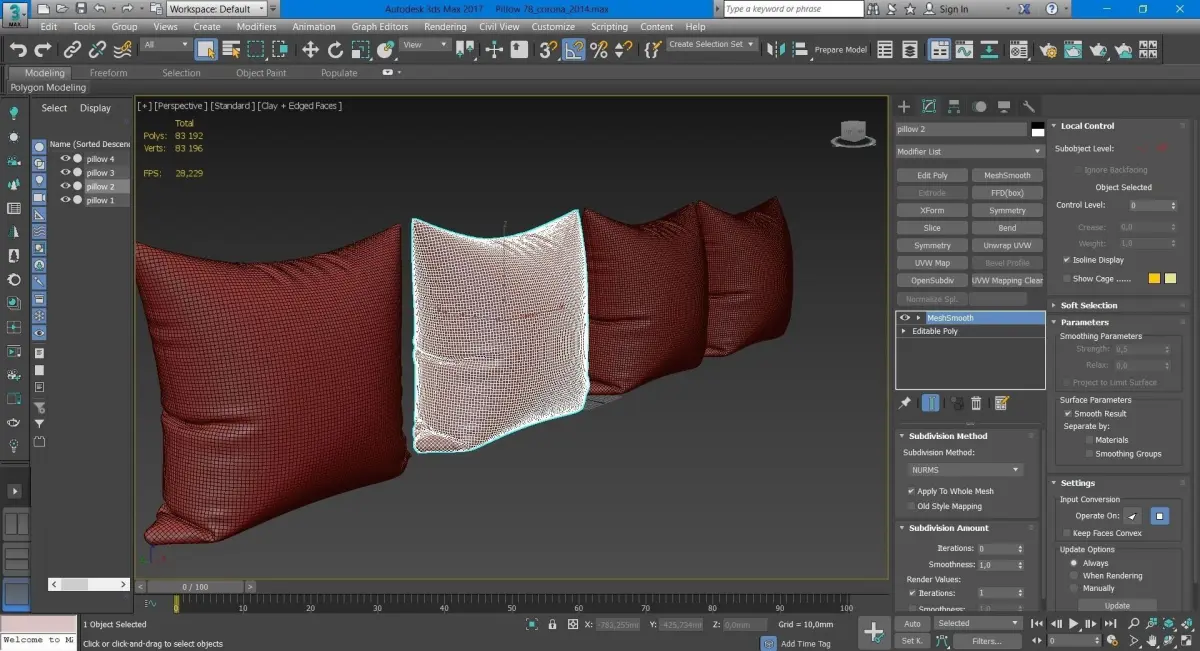Click the orange Show Cage color swatch
This screenshot has height=651, width=1200.
tap(1155, 279)
